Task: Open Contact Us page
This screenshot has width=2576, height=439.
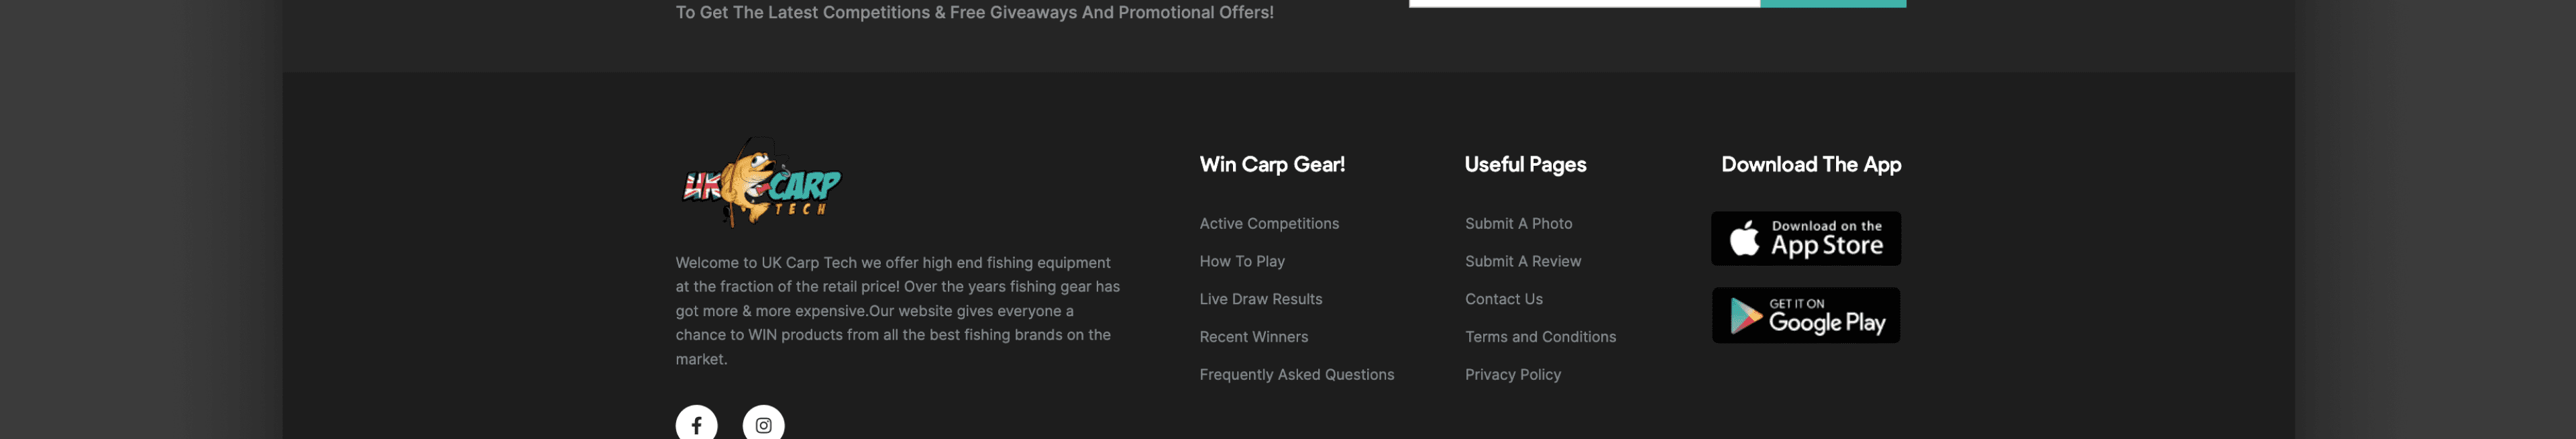Action: (1503, 299)
